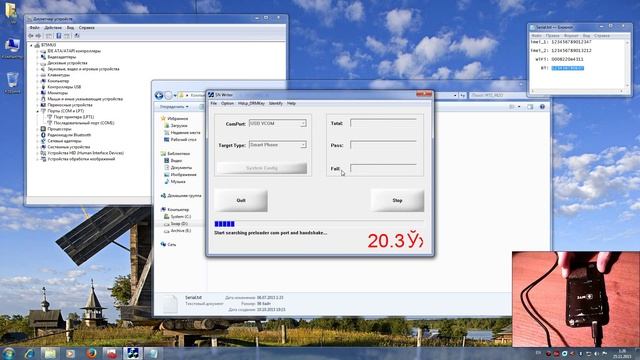Click the Pass count field
The width and height of the screenshot is (640, 360).
[x=383, y=145]
